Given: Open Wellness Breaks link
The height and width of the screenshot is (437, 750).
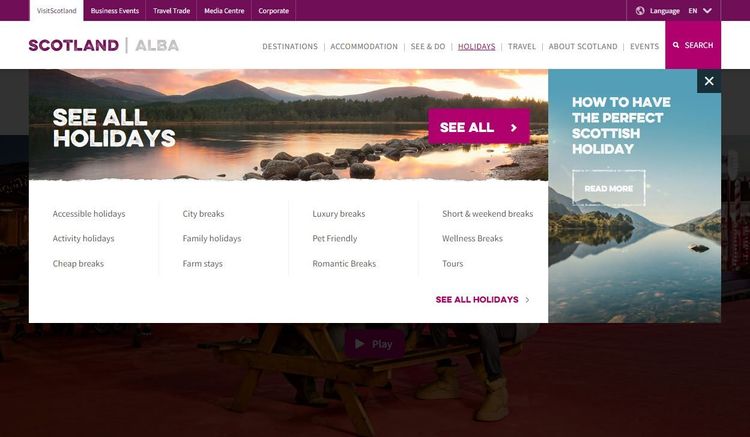Looking at the screenshot, I should 472,238.
